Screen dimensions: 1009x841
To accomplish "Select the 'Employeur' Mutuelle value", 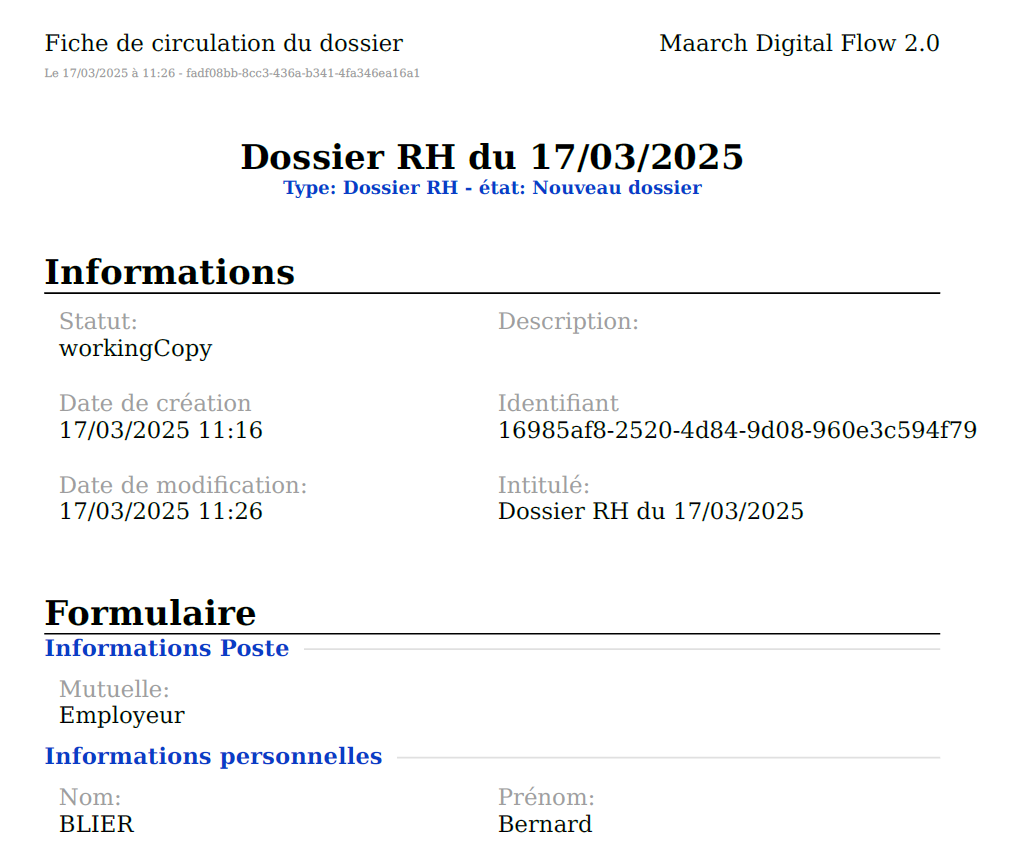I will tap(121, 716).
